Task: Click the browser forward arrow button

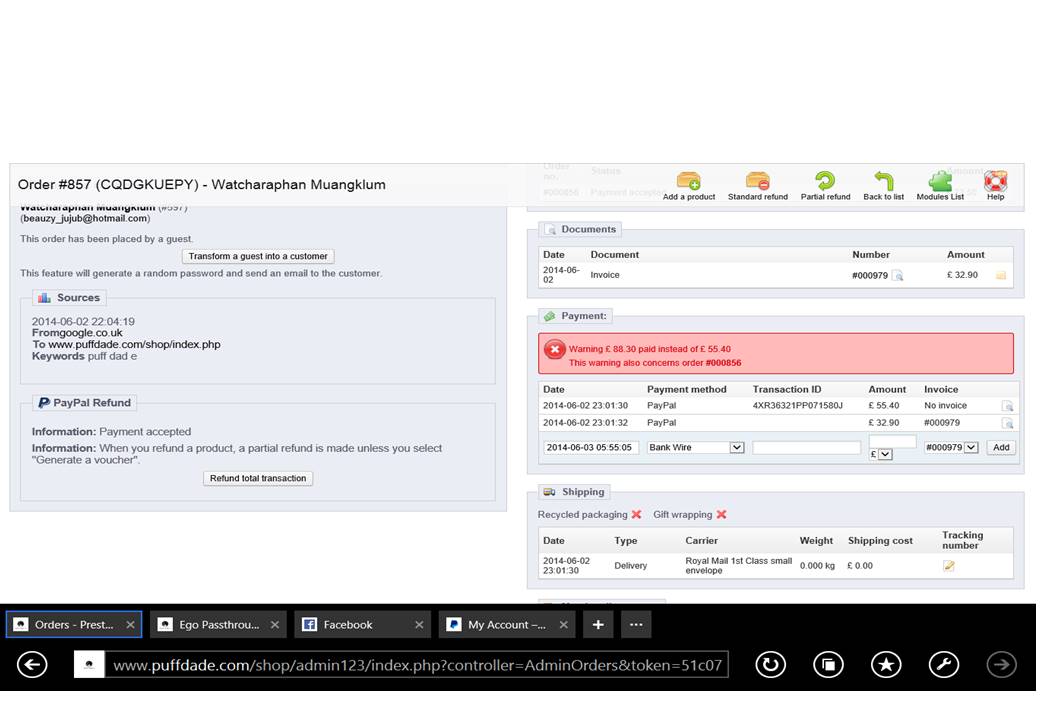Action: [1001, 664]
